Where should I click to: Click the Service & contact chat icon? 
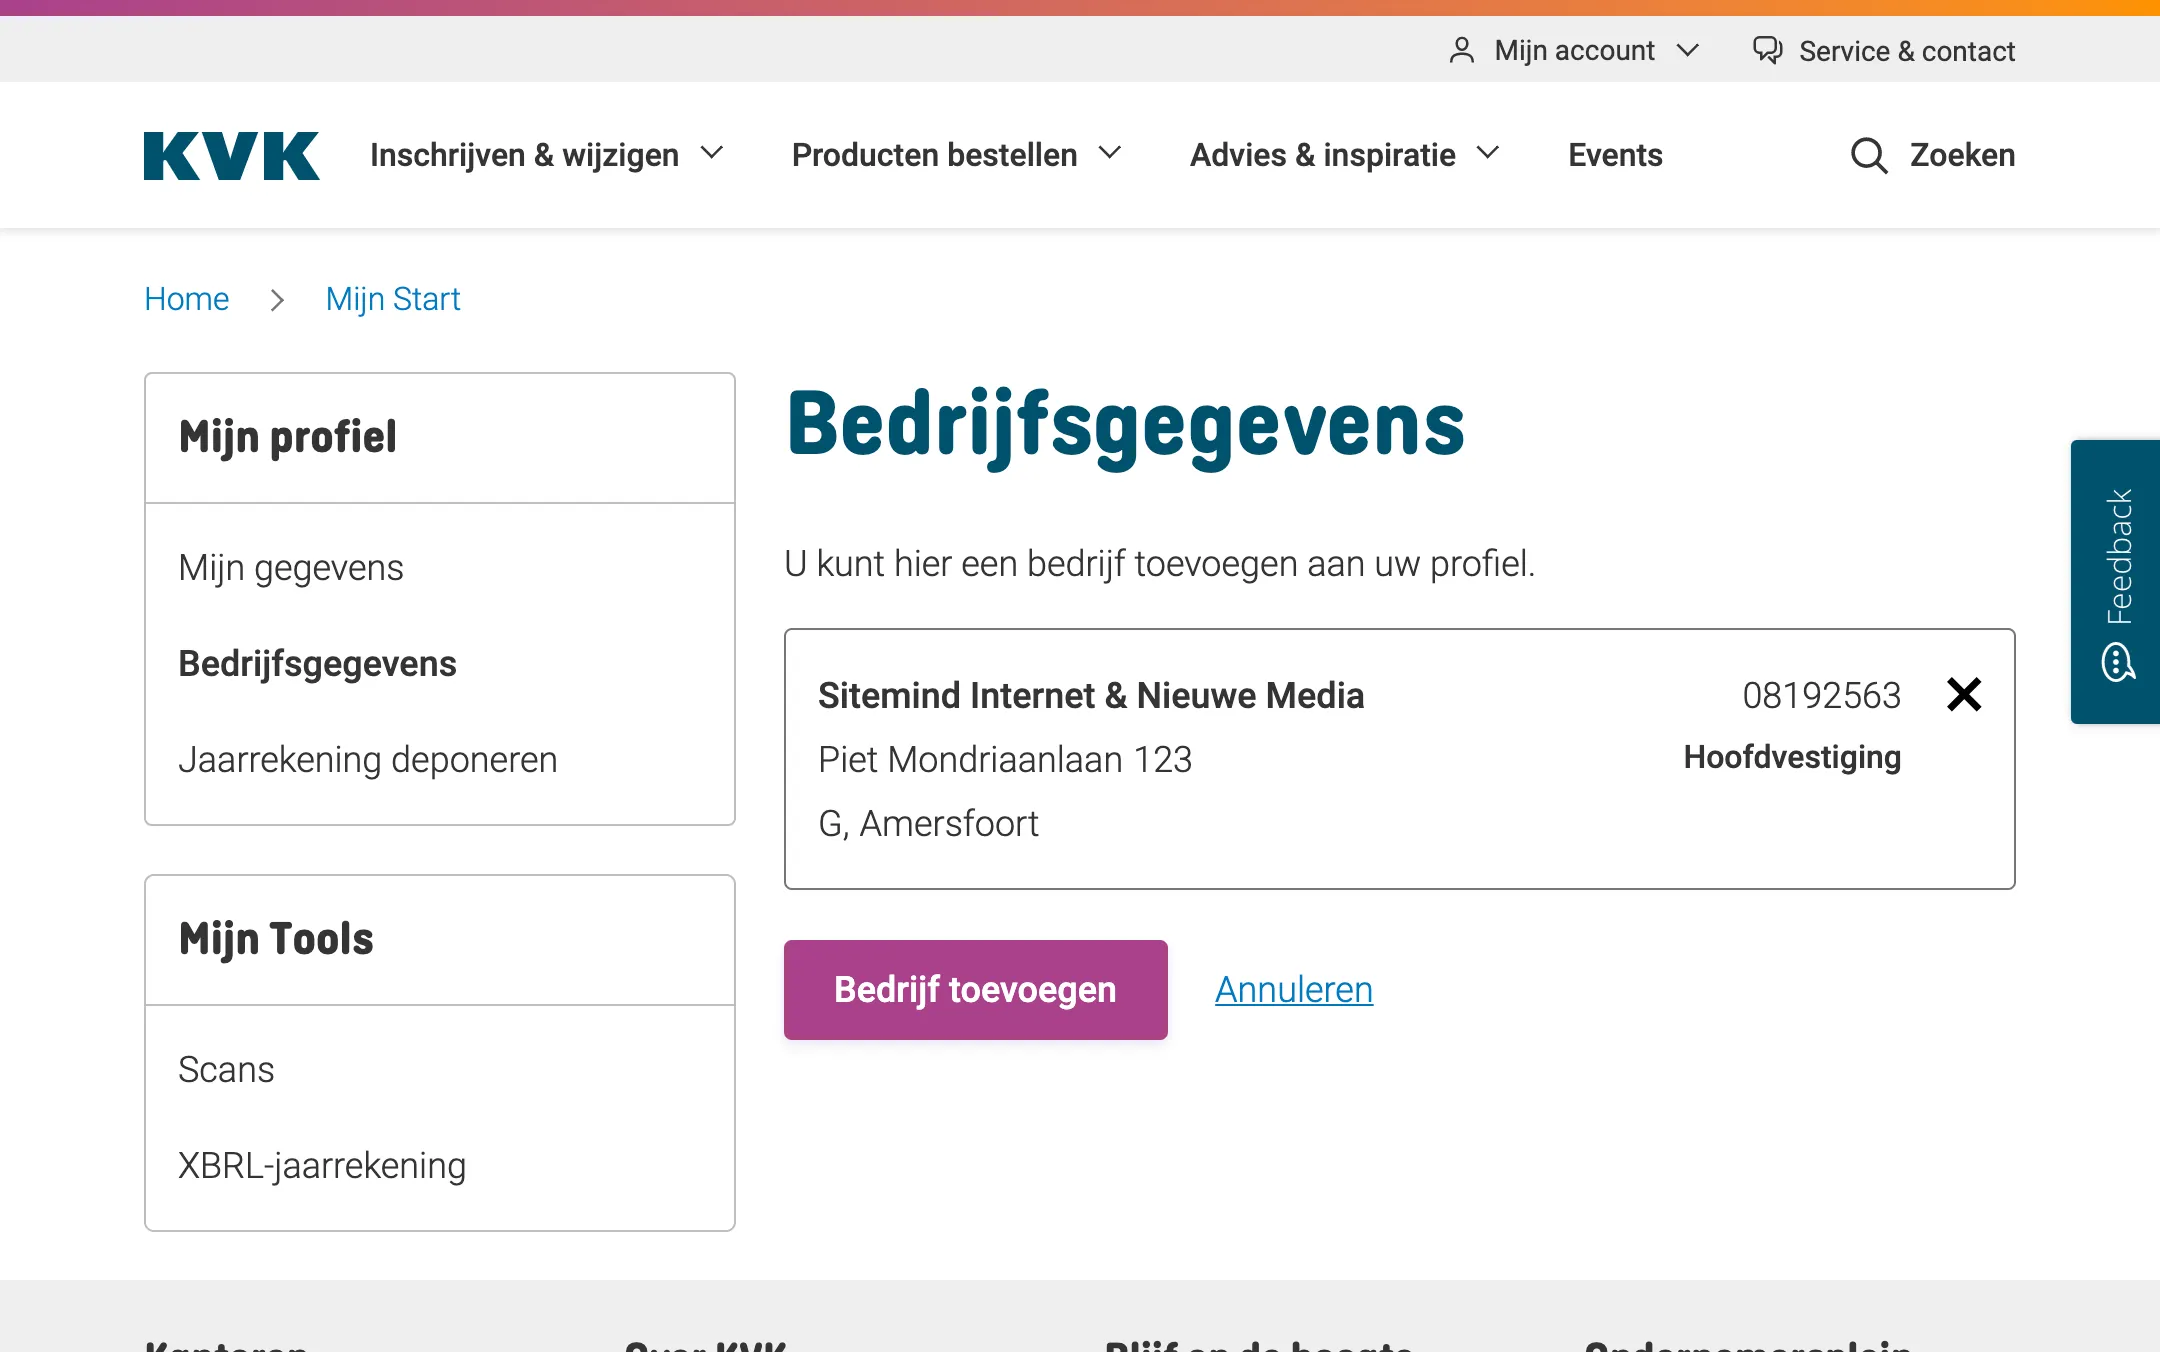[1768, 51]
